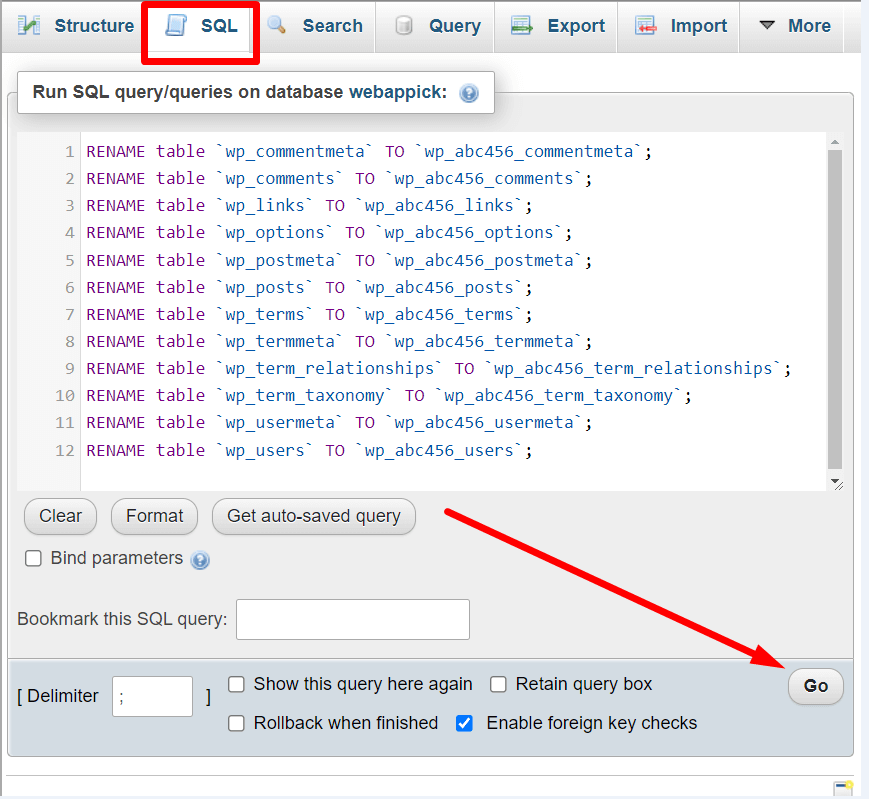This screenshot has height=799, width=869.
Task: Click line 7 wp_terms rename statement
Action: tap(309, 315)
